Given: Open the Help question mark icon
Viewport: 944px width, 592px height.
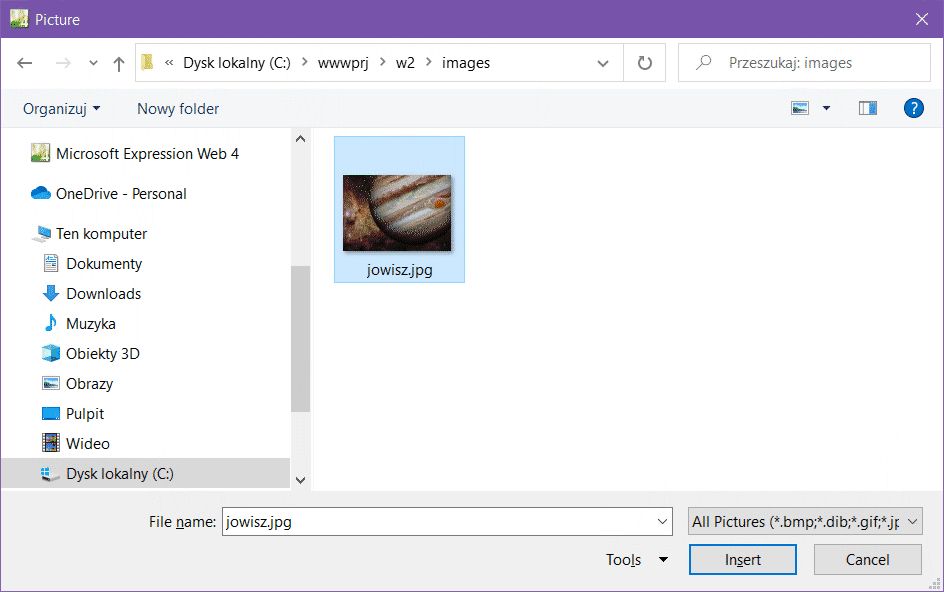Looking at the screenshot, I should 913,108.
